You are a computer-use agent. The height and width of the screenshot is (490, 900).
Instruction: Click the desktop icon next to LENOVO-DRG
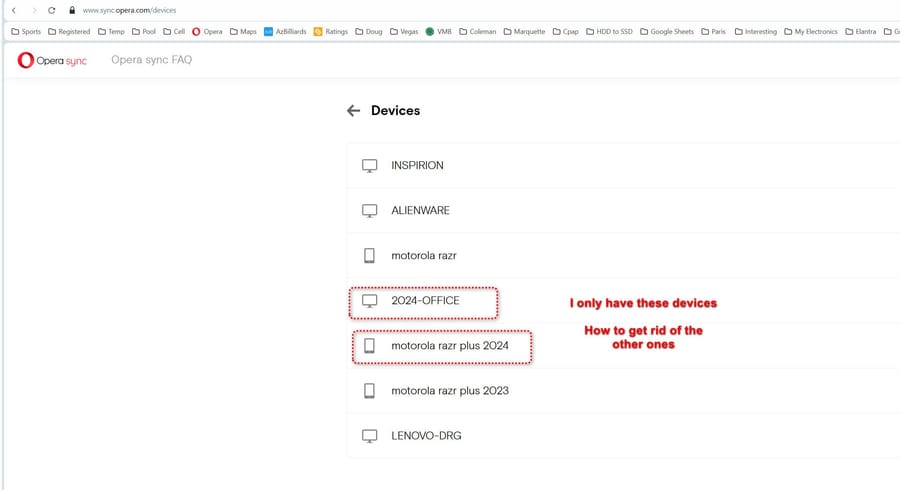point(370,436)
